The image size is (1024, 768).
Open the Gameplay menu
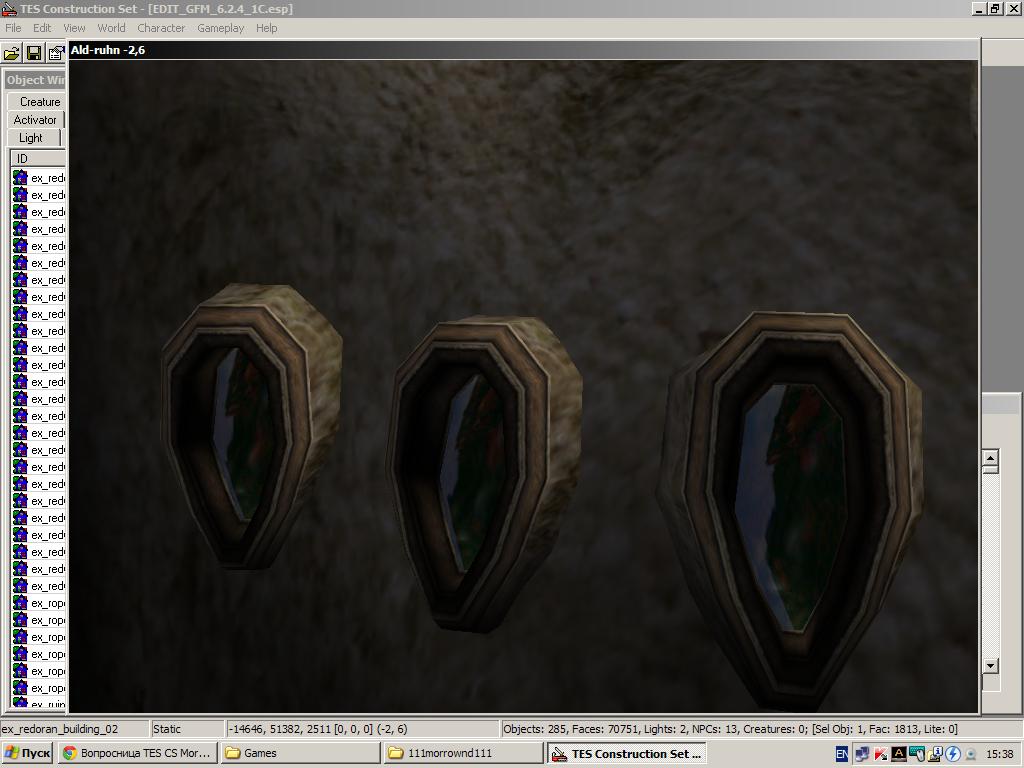220,28
